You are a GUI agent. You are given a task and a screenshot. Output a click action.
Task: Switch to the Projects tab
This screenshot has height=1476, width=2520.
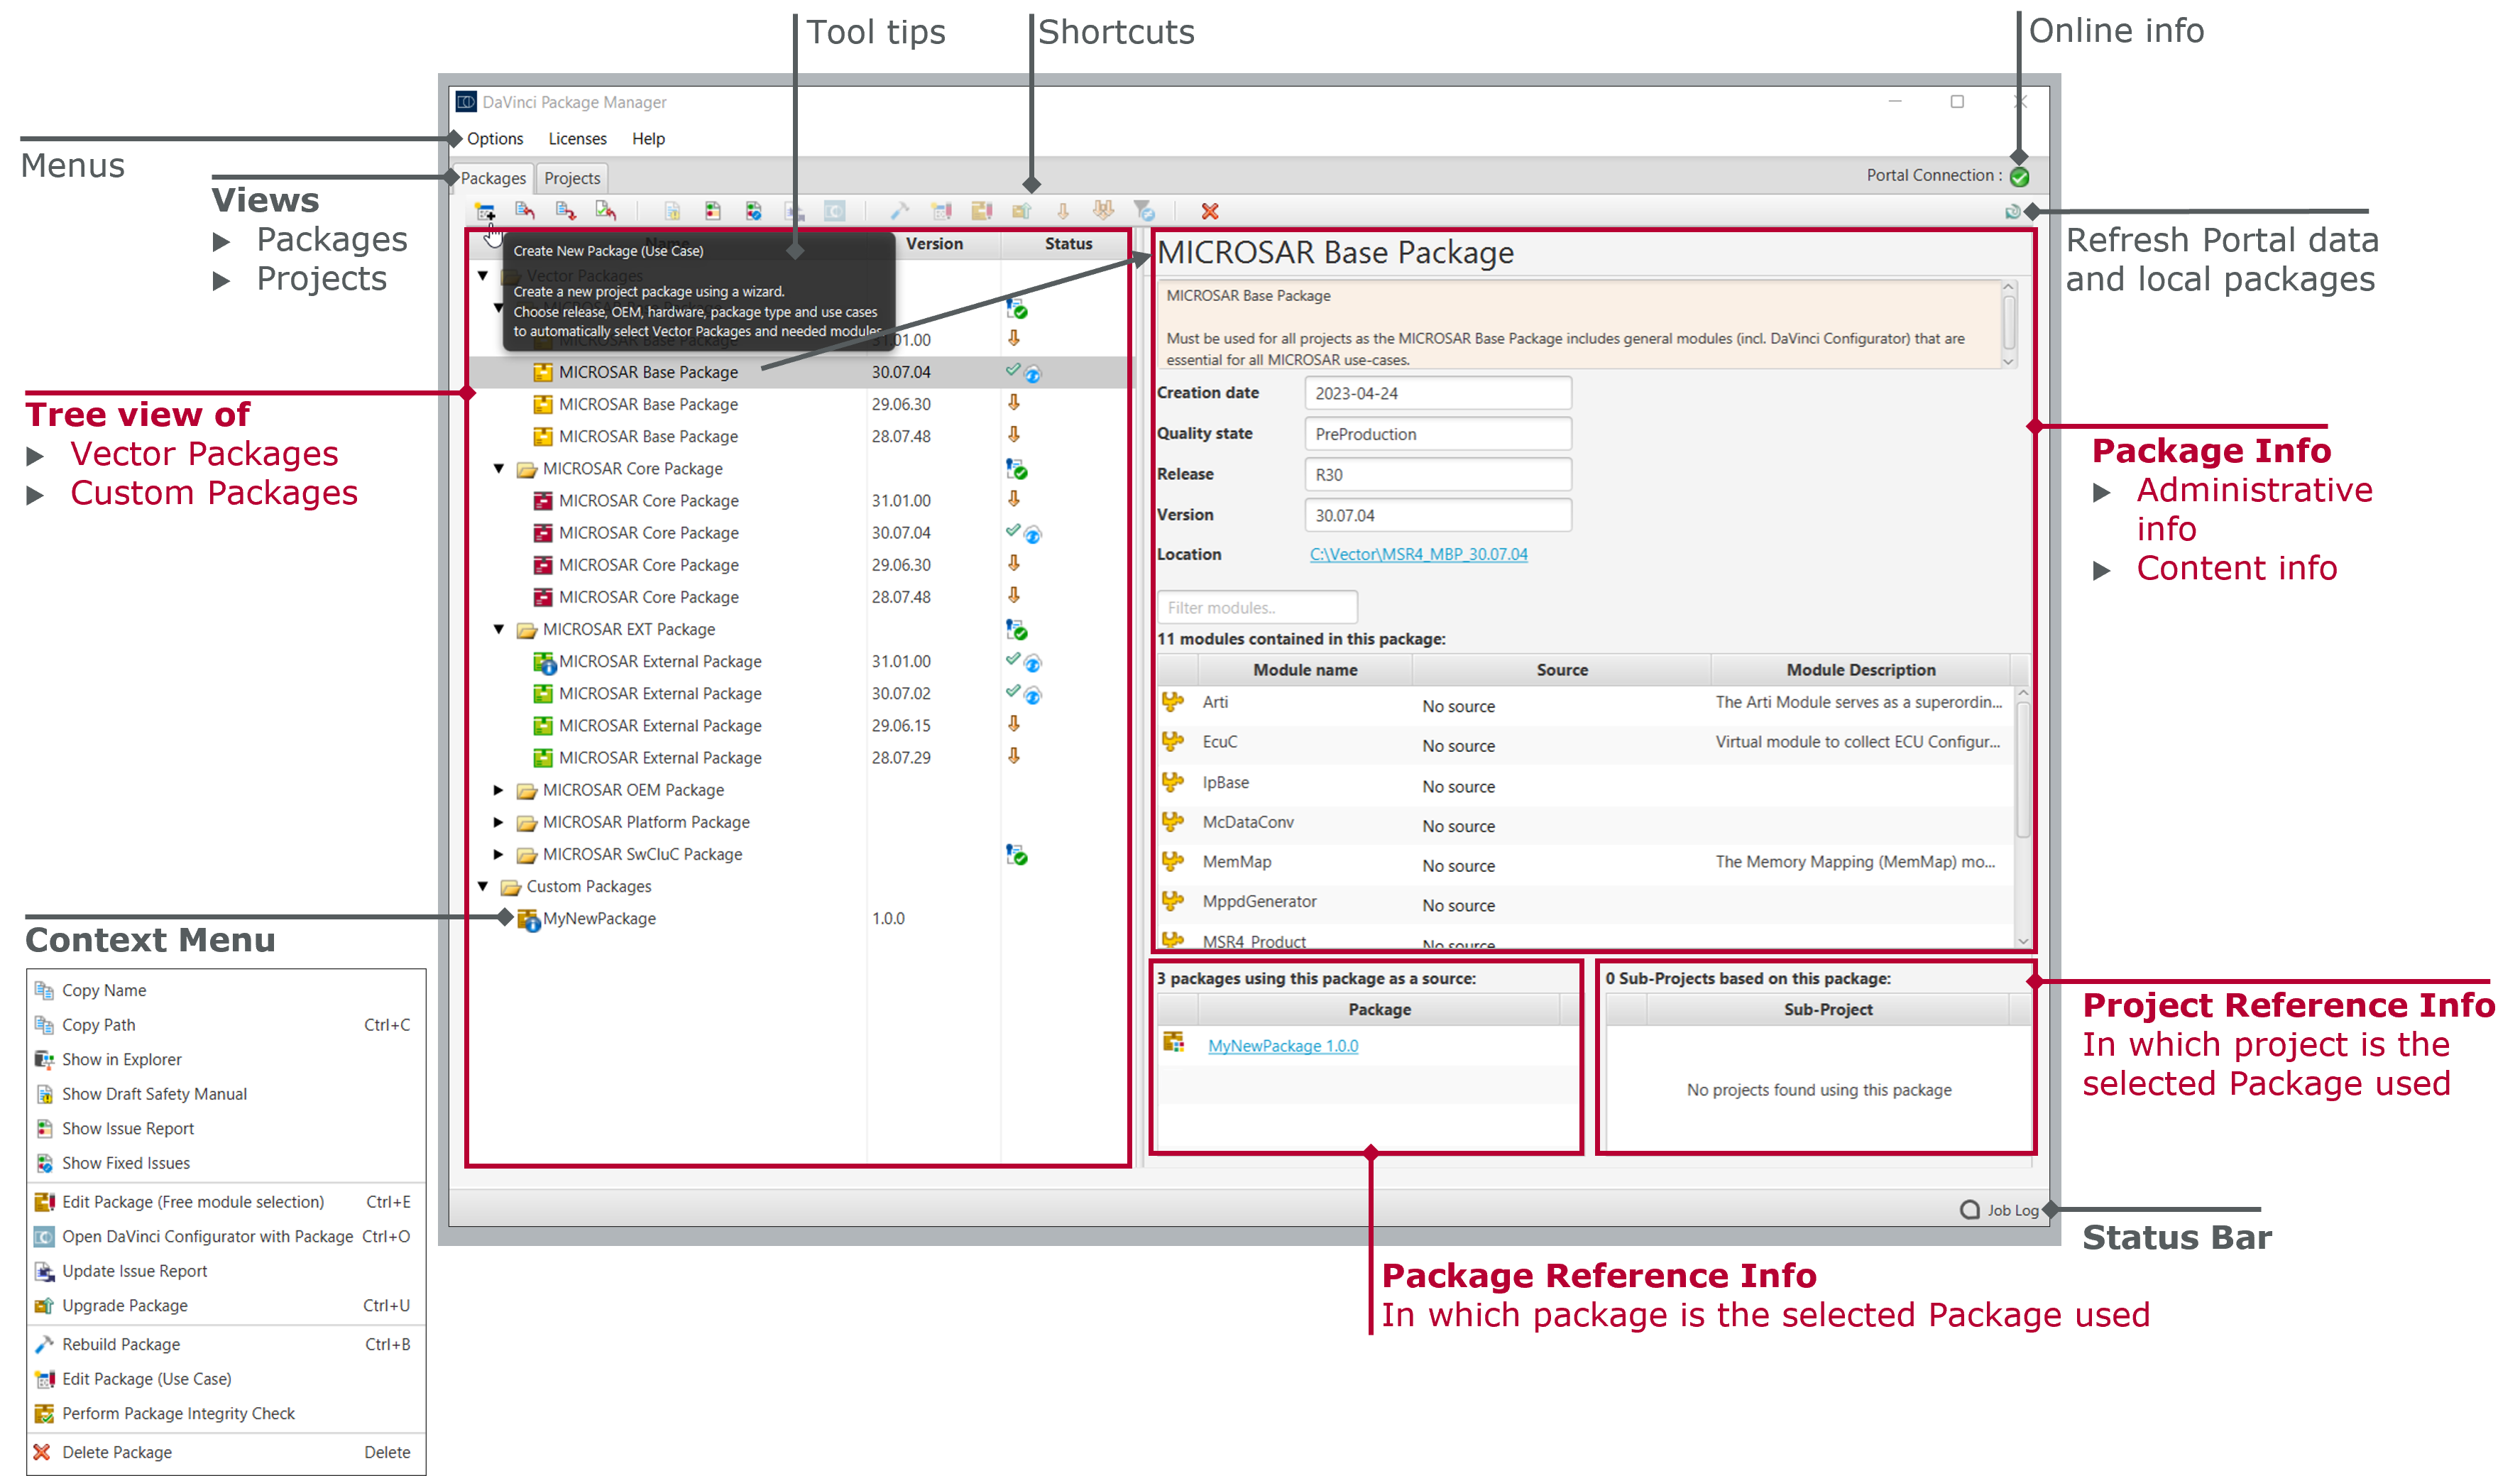coord(572,178)
